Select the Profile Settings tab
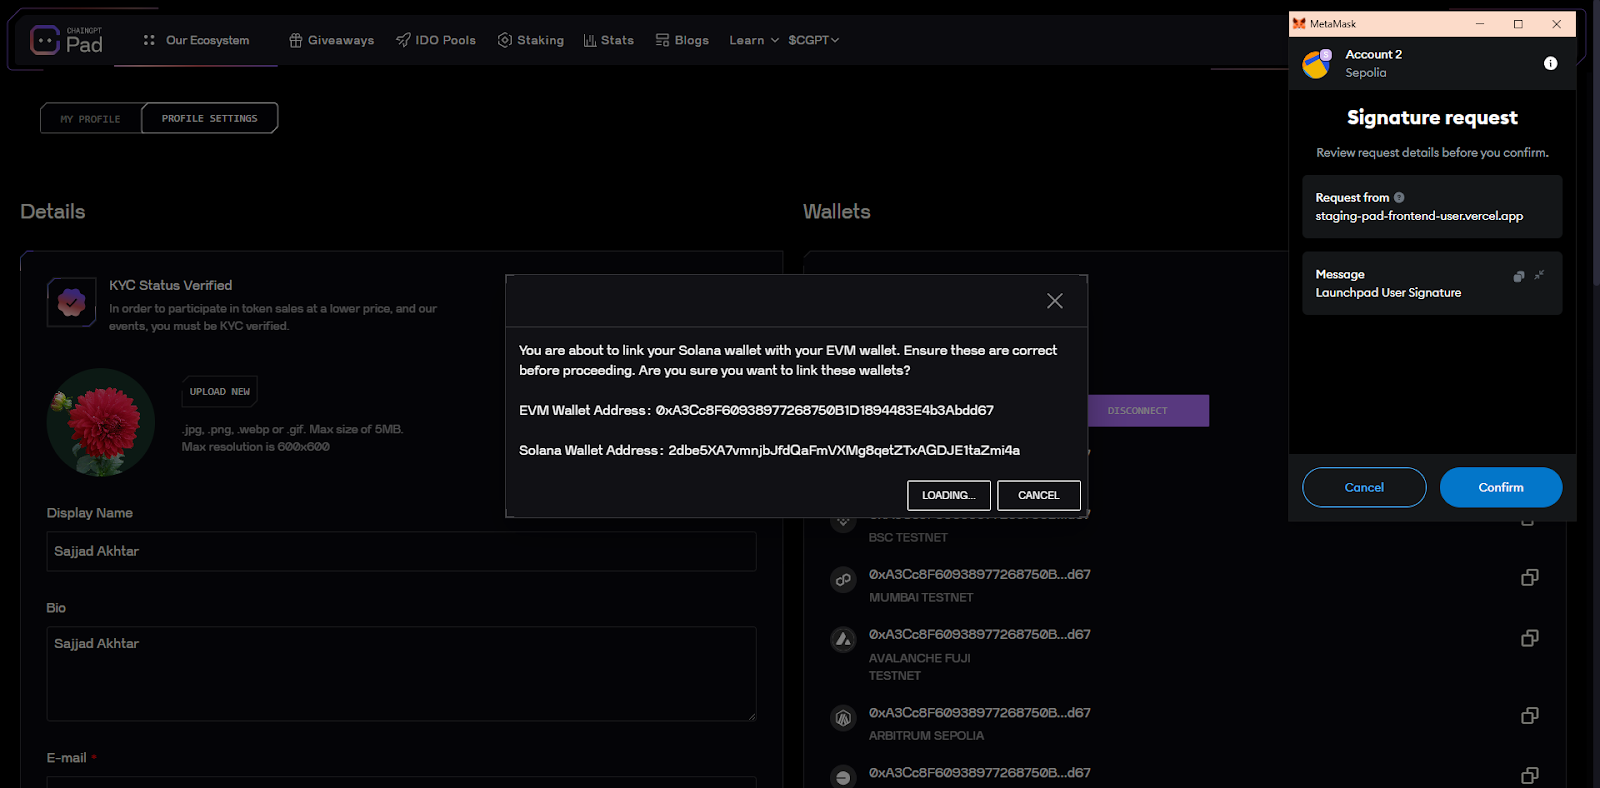This screenshot has height=788, width=1600. (x=209, y=118)
